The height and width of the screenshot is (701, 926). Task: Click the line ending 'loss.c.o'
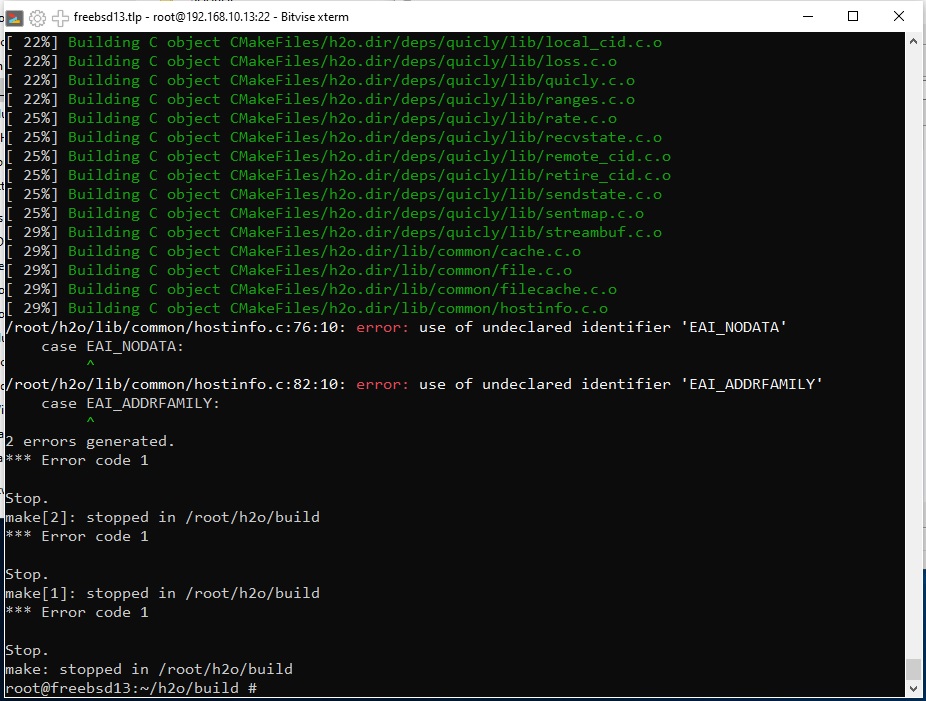pyautogui.click(x=311, y=61)
